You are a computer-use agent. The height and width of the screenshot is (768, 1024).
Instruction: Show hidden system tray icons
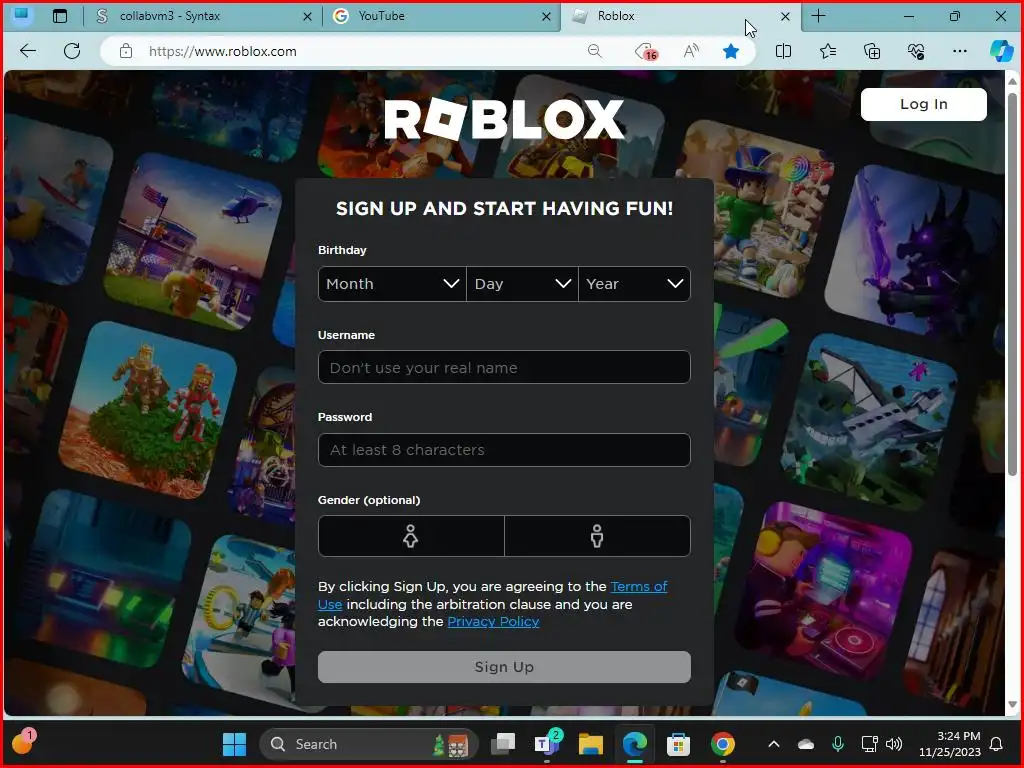point(774,744)
